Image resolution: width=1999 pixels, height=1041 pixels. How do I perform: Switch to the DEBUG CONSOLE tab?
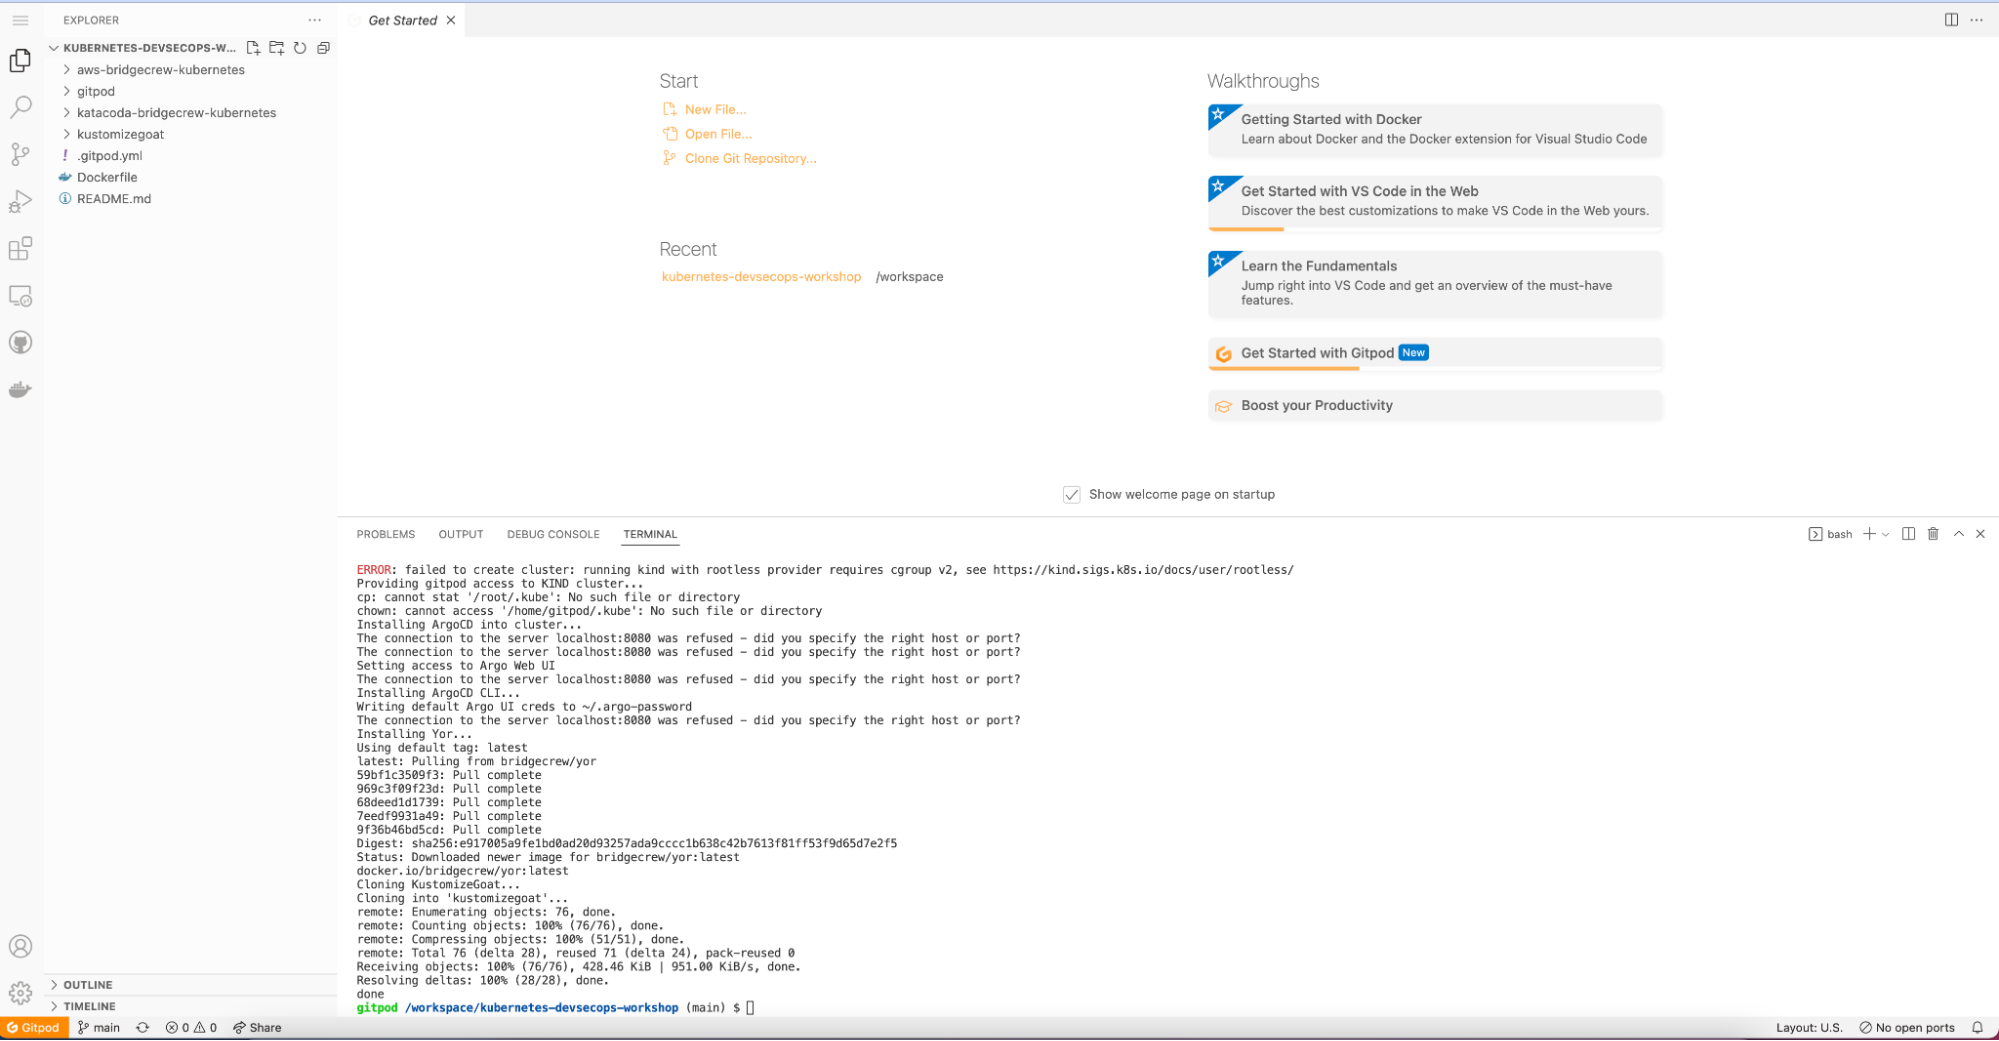click(553, 534)
